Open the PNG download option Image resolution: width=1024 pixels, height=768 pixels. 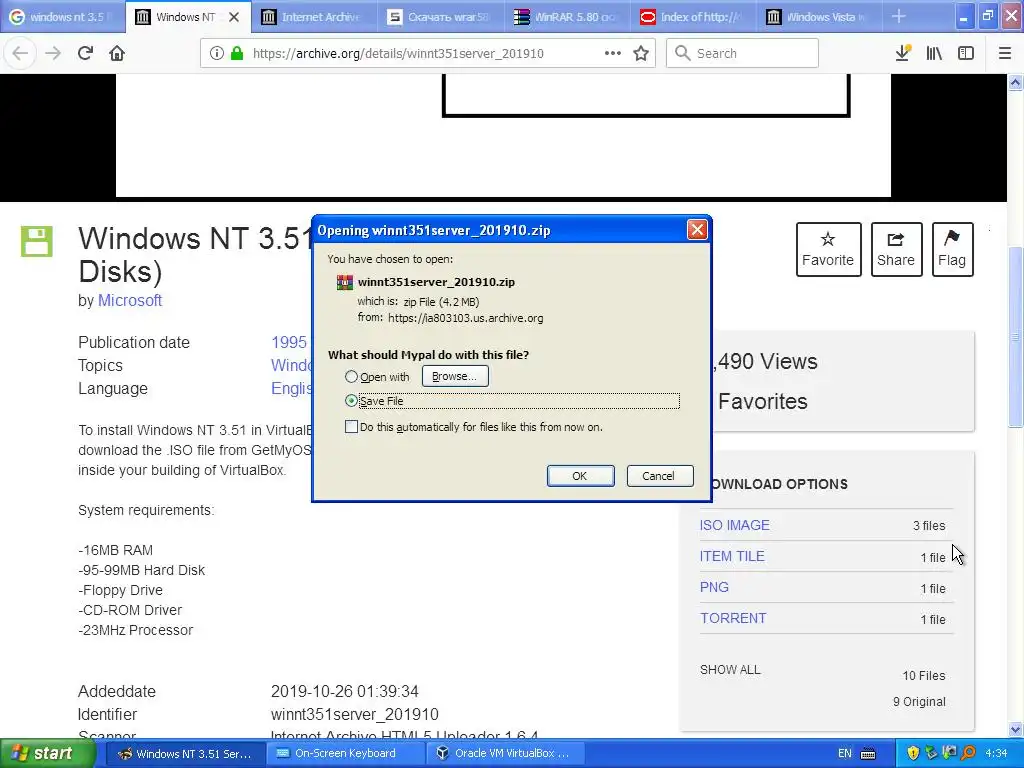(x=714, y=587)
